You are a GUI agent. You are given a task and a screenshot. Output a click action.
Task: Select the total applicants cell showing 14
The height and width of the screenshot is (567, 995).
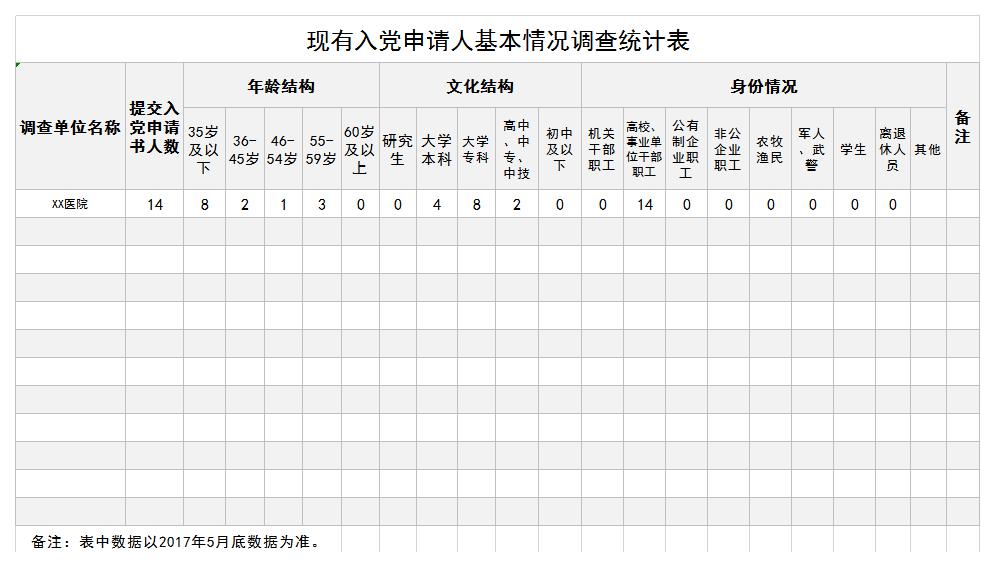click(154, 204)
